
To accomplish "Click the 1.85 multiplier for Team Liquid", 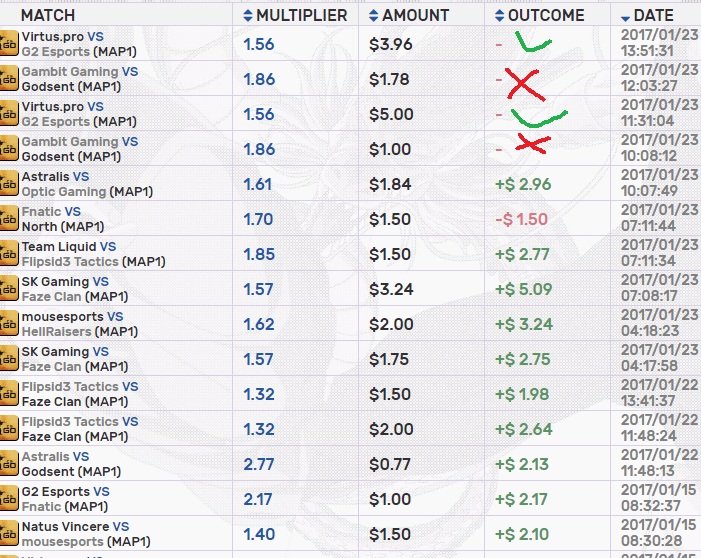I will [259, 254].
